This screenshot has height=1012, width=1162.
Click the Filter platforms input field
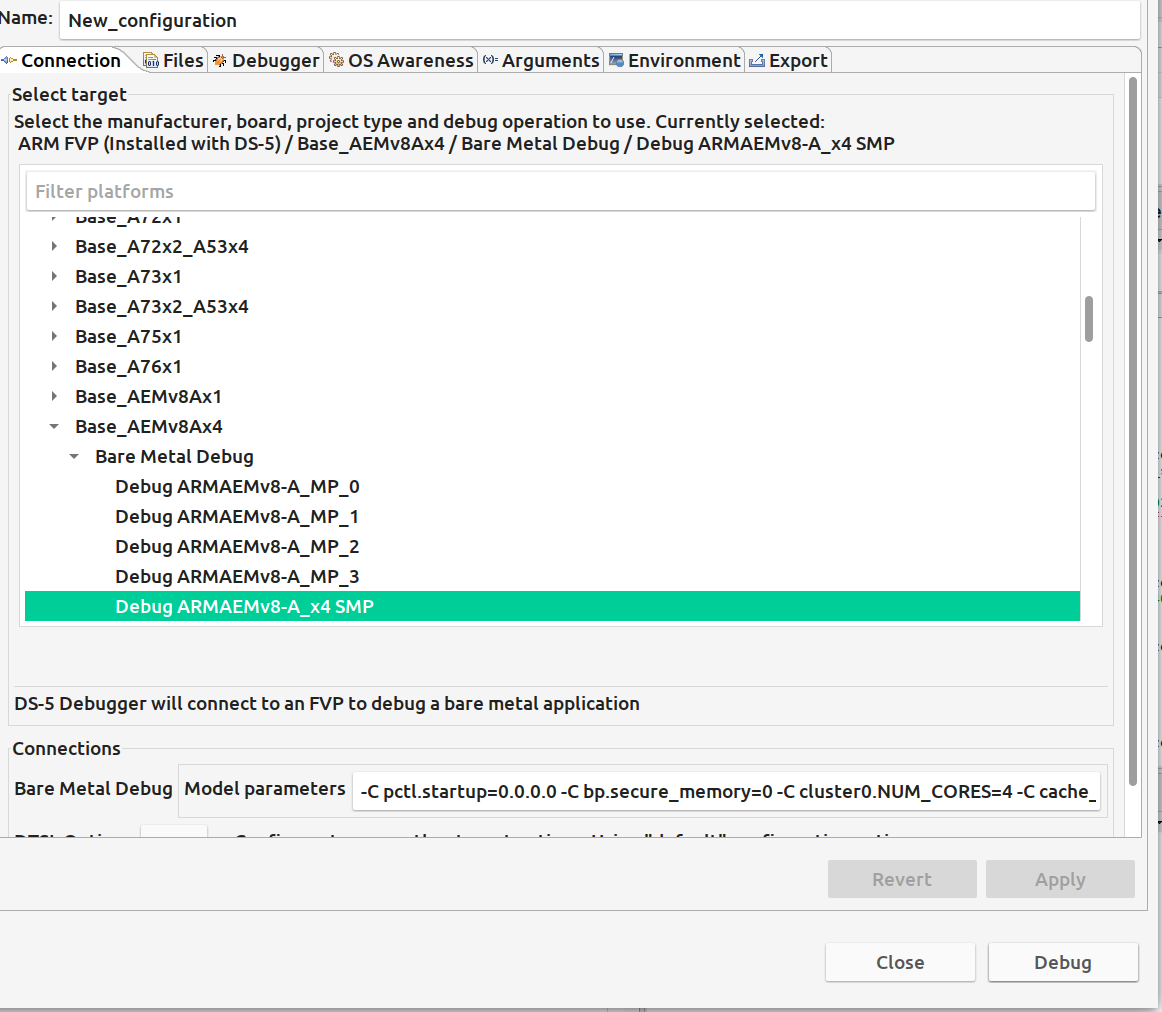click(560, 190)
